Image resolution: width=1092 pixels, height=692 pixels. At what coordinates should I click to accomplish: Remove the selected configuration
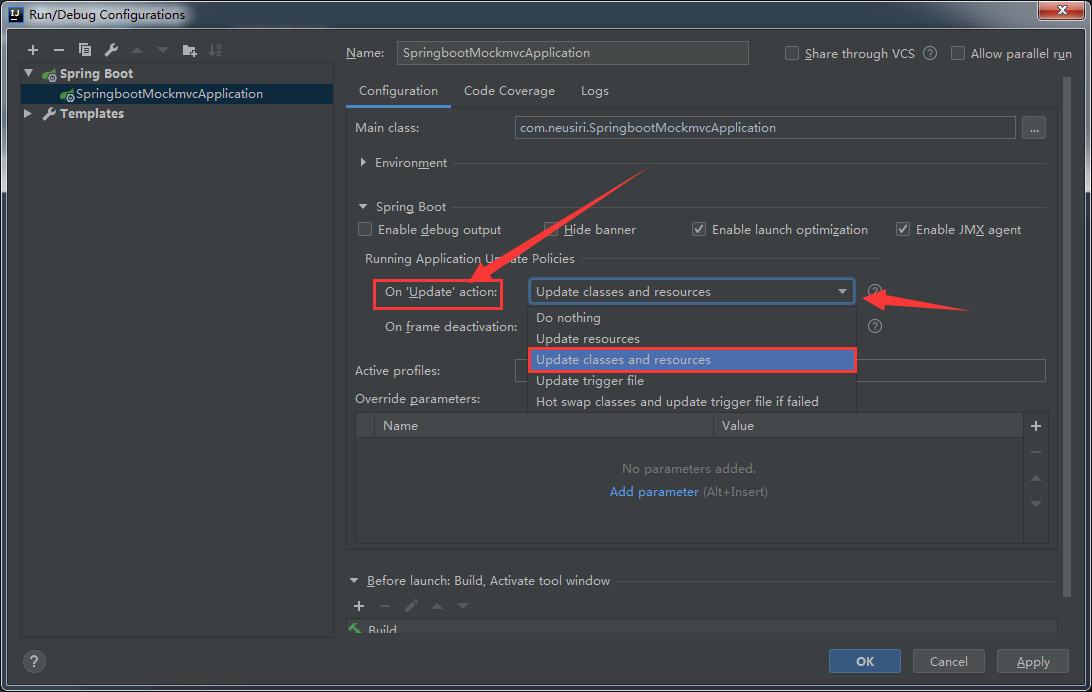58,50
